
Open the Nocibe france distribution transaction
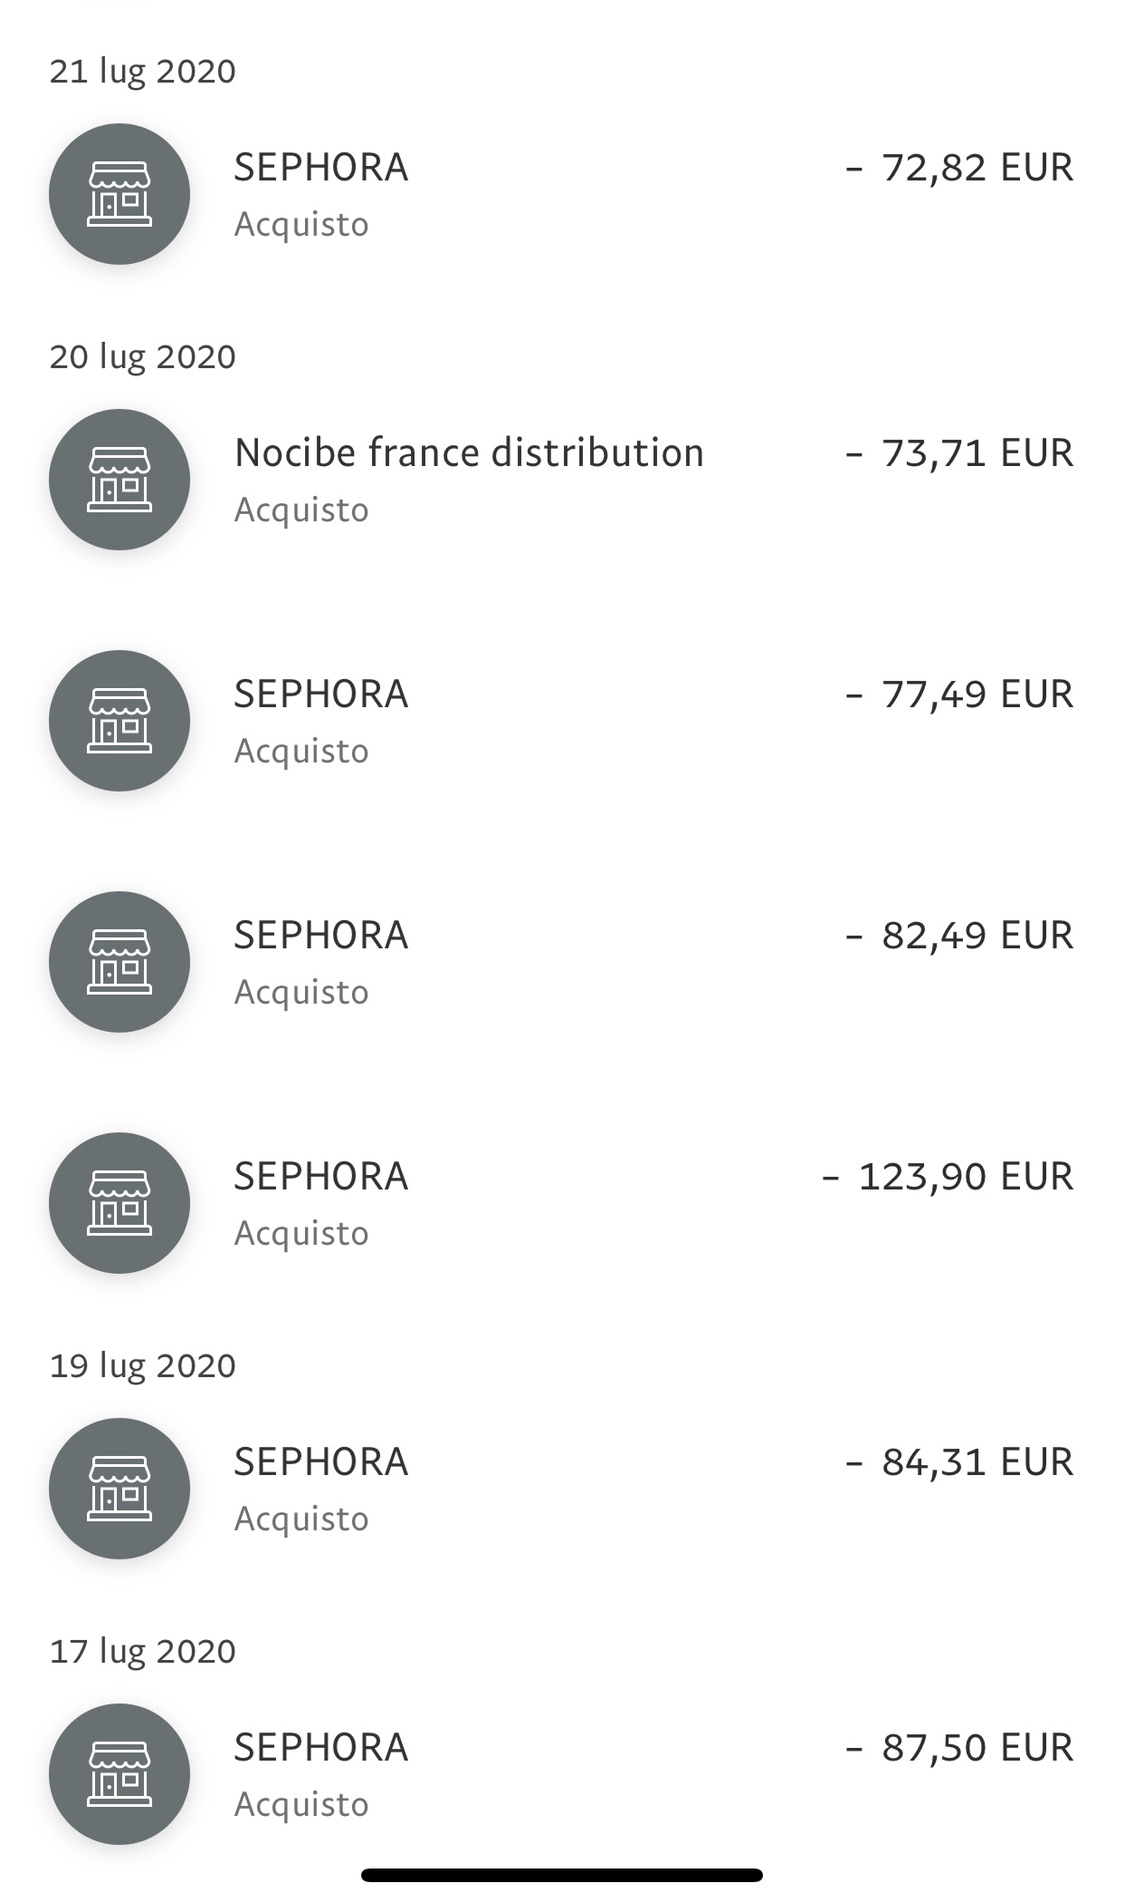click(x=562, y=480)
